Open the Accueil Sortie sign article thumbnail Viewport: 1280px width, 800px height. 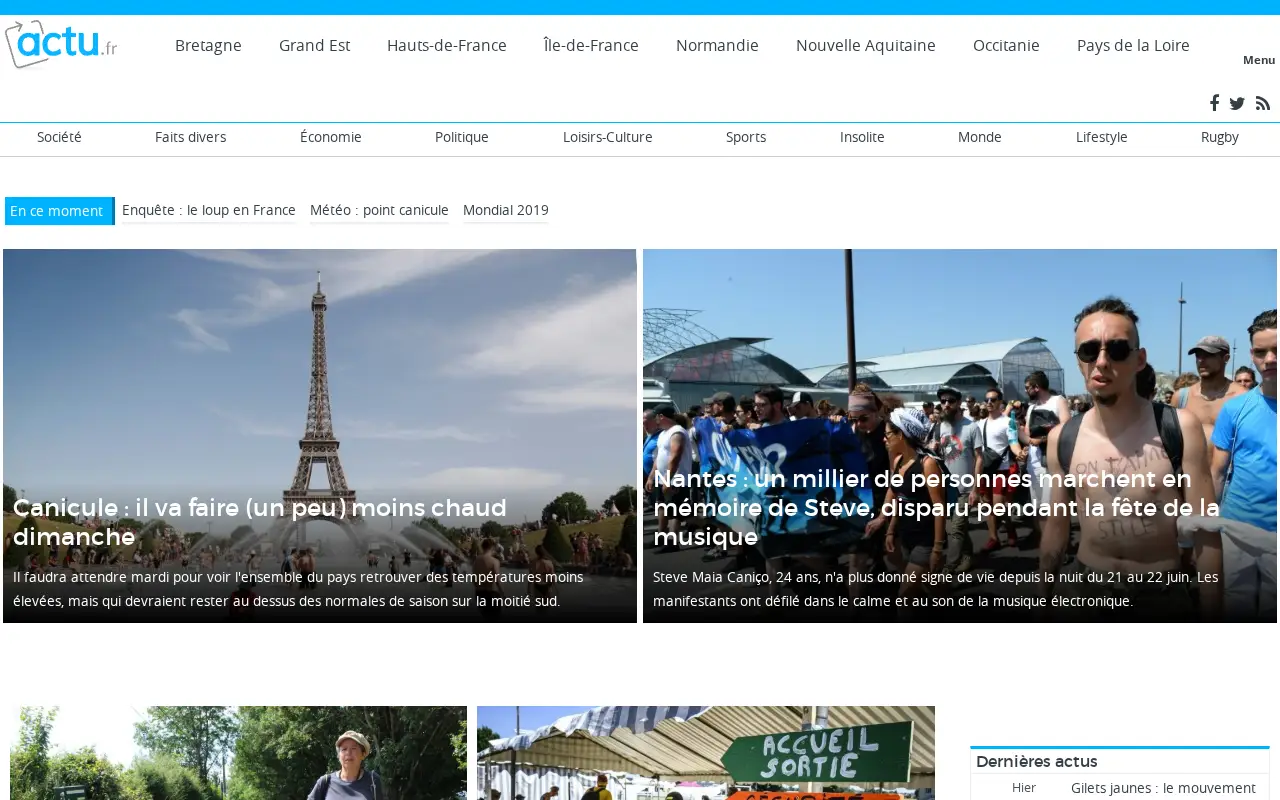706,753
